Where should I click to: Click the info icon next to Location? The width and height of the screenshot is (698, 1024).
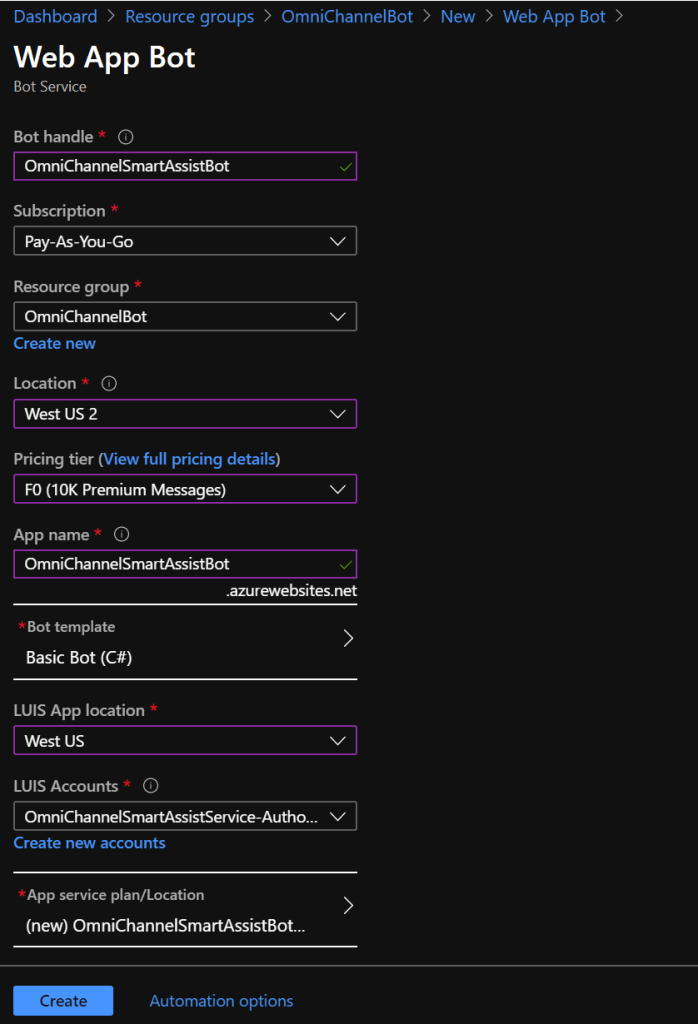110,384
